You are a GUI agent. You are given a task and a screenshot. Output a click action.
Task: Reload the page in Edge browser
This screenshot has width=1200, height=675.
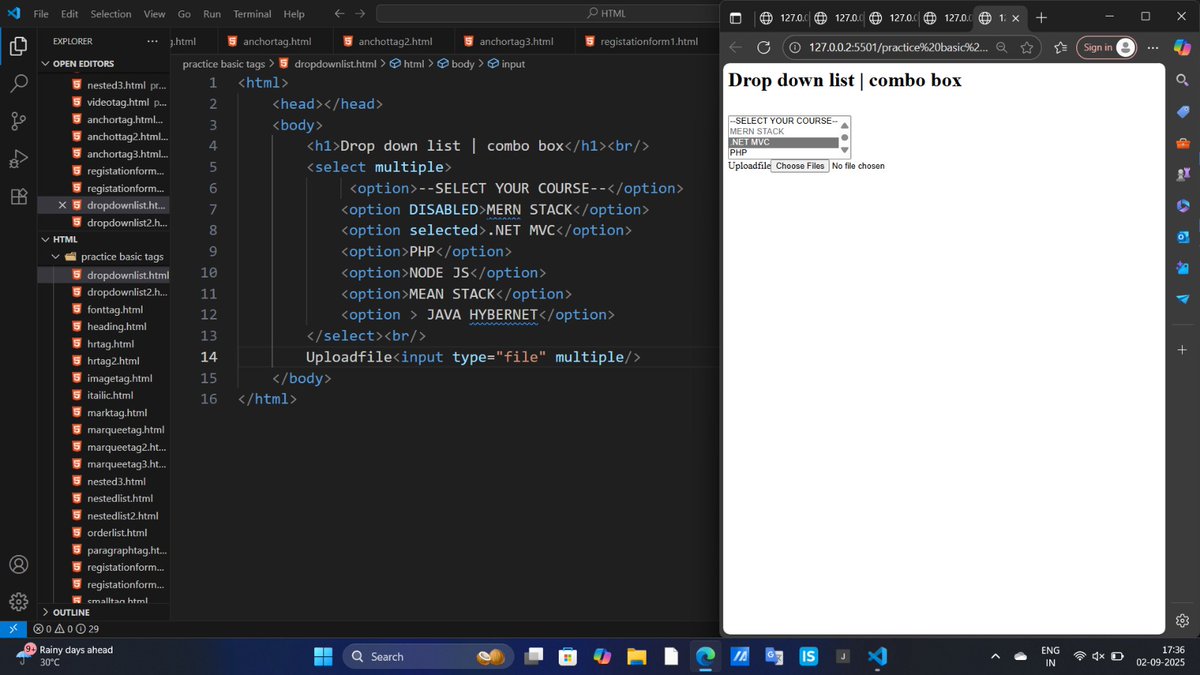(x=764, y=47)
